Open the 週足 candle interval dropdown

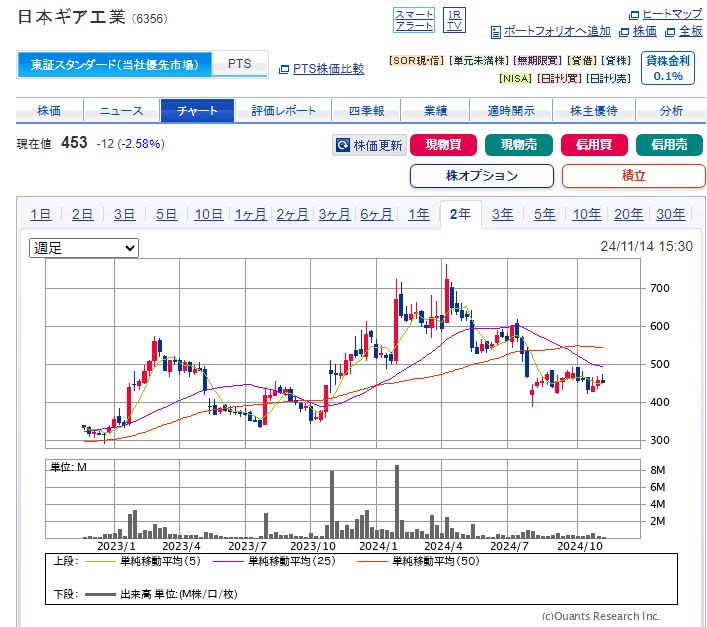point(84,248)
